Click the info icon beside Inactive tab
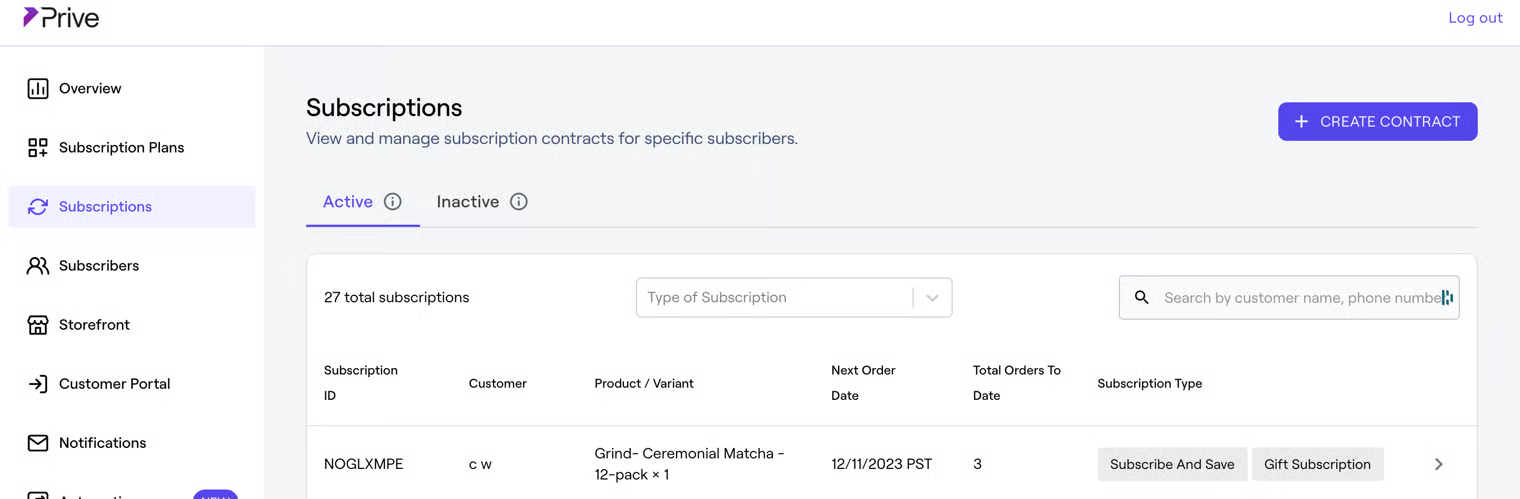This screenshot has height=499, width=1520. click(x=519, y=202)
